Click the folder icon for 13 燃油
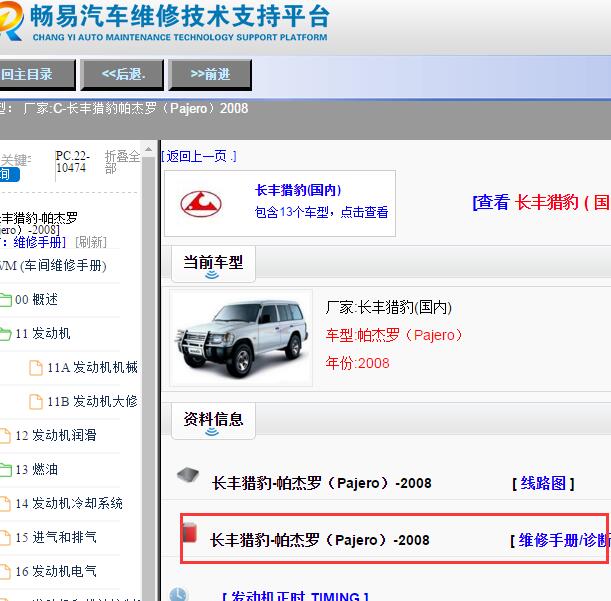This screenshot has width=611, height=601. 5,470
